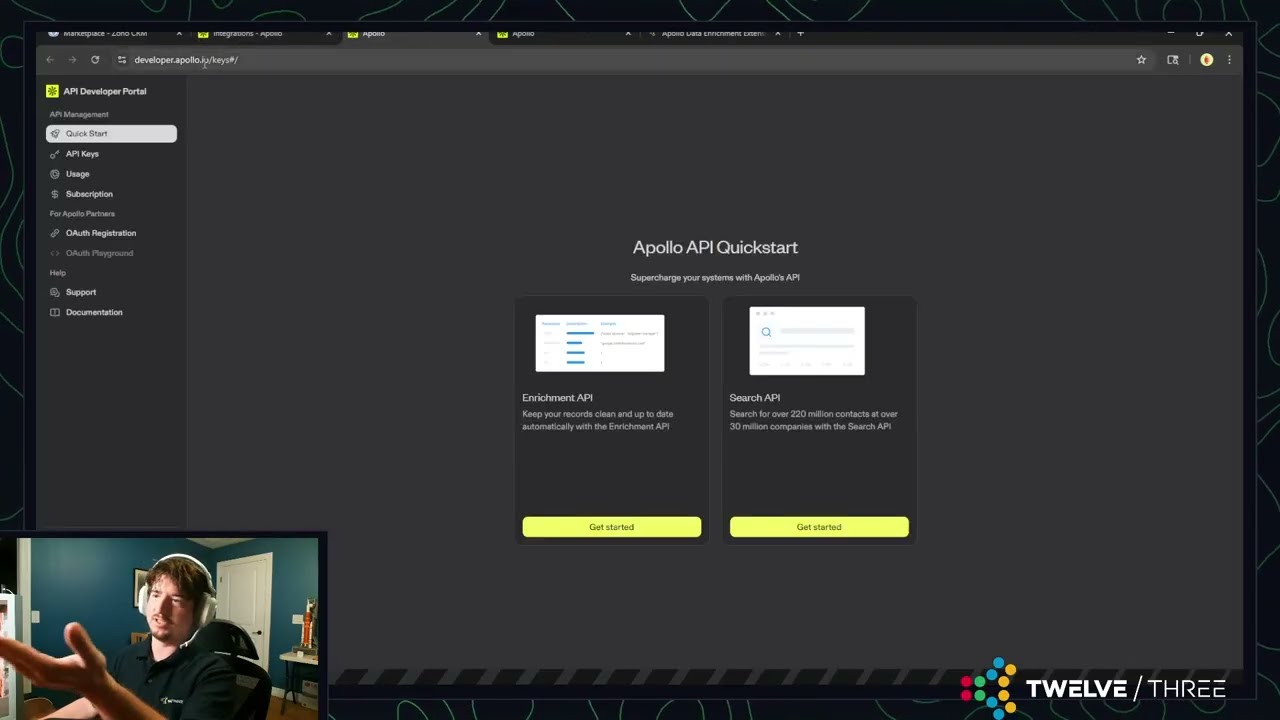
Task: Click the Support headset icon
Action: pyautogui.click(x=55, y=292)
